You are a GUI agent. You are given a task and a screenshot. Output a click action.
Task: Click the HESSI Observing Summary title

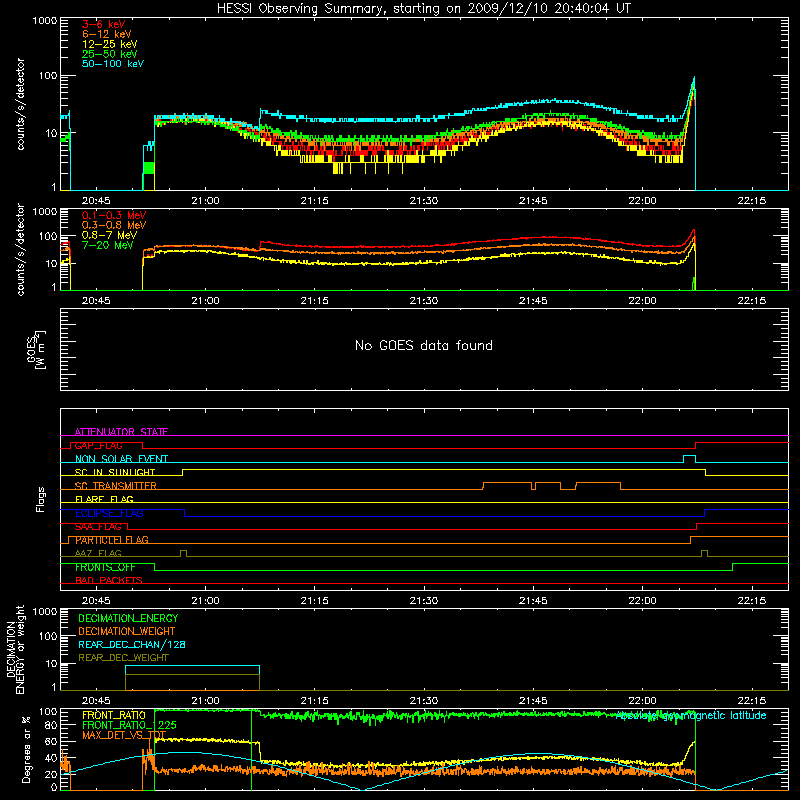point(423,9)
